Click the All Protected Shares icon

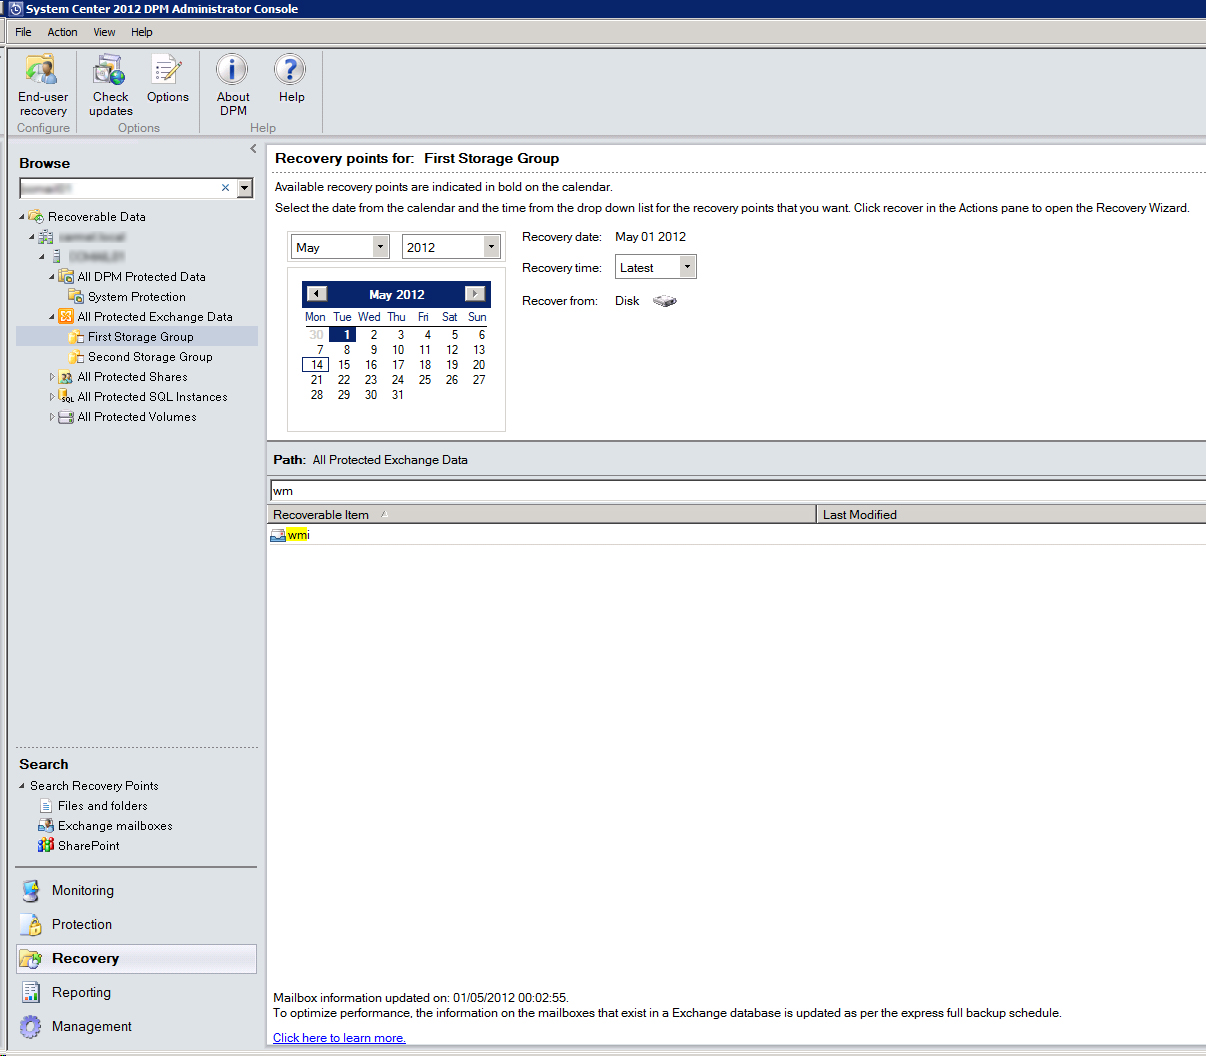click(66, 376)
